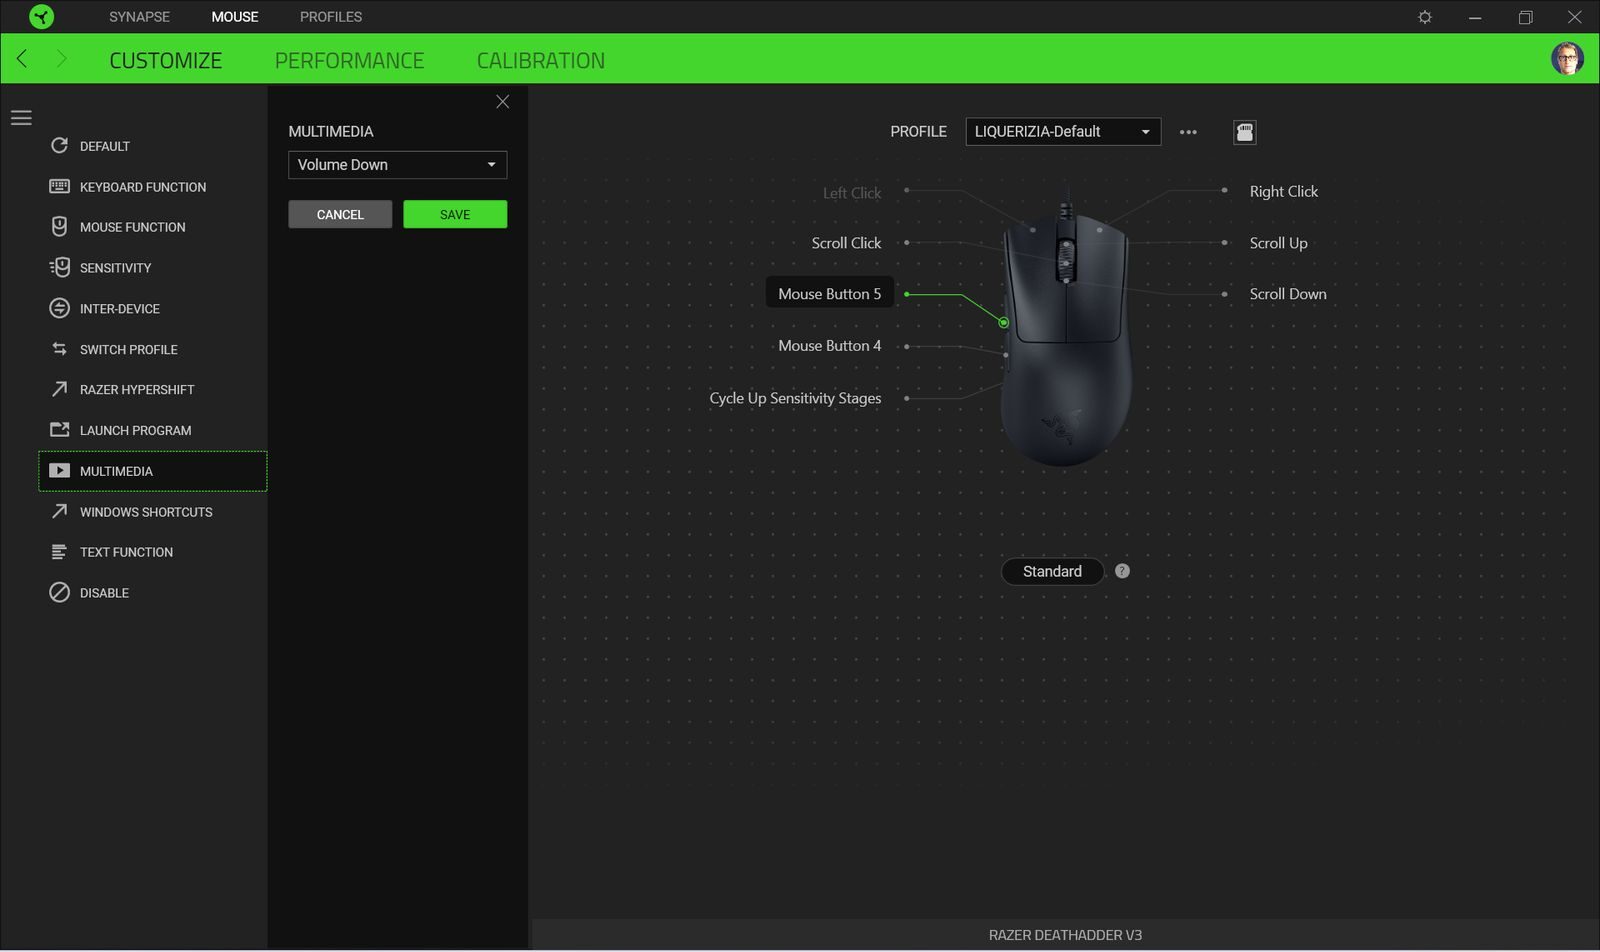Open the PROFILES menu
Image resolution: width=1600 pixels, height=952 pixels.
coord(330,16)
